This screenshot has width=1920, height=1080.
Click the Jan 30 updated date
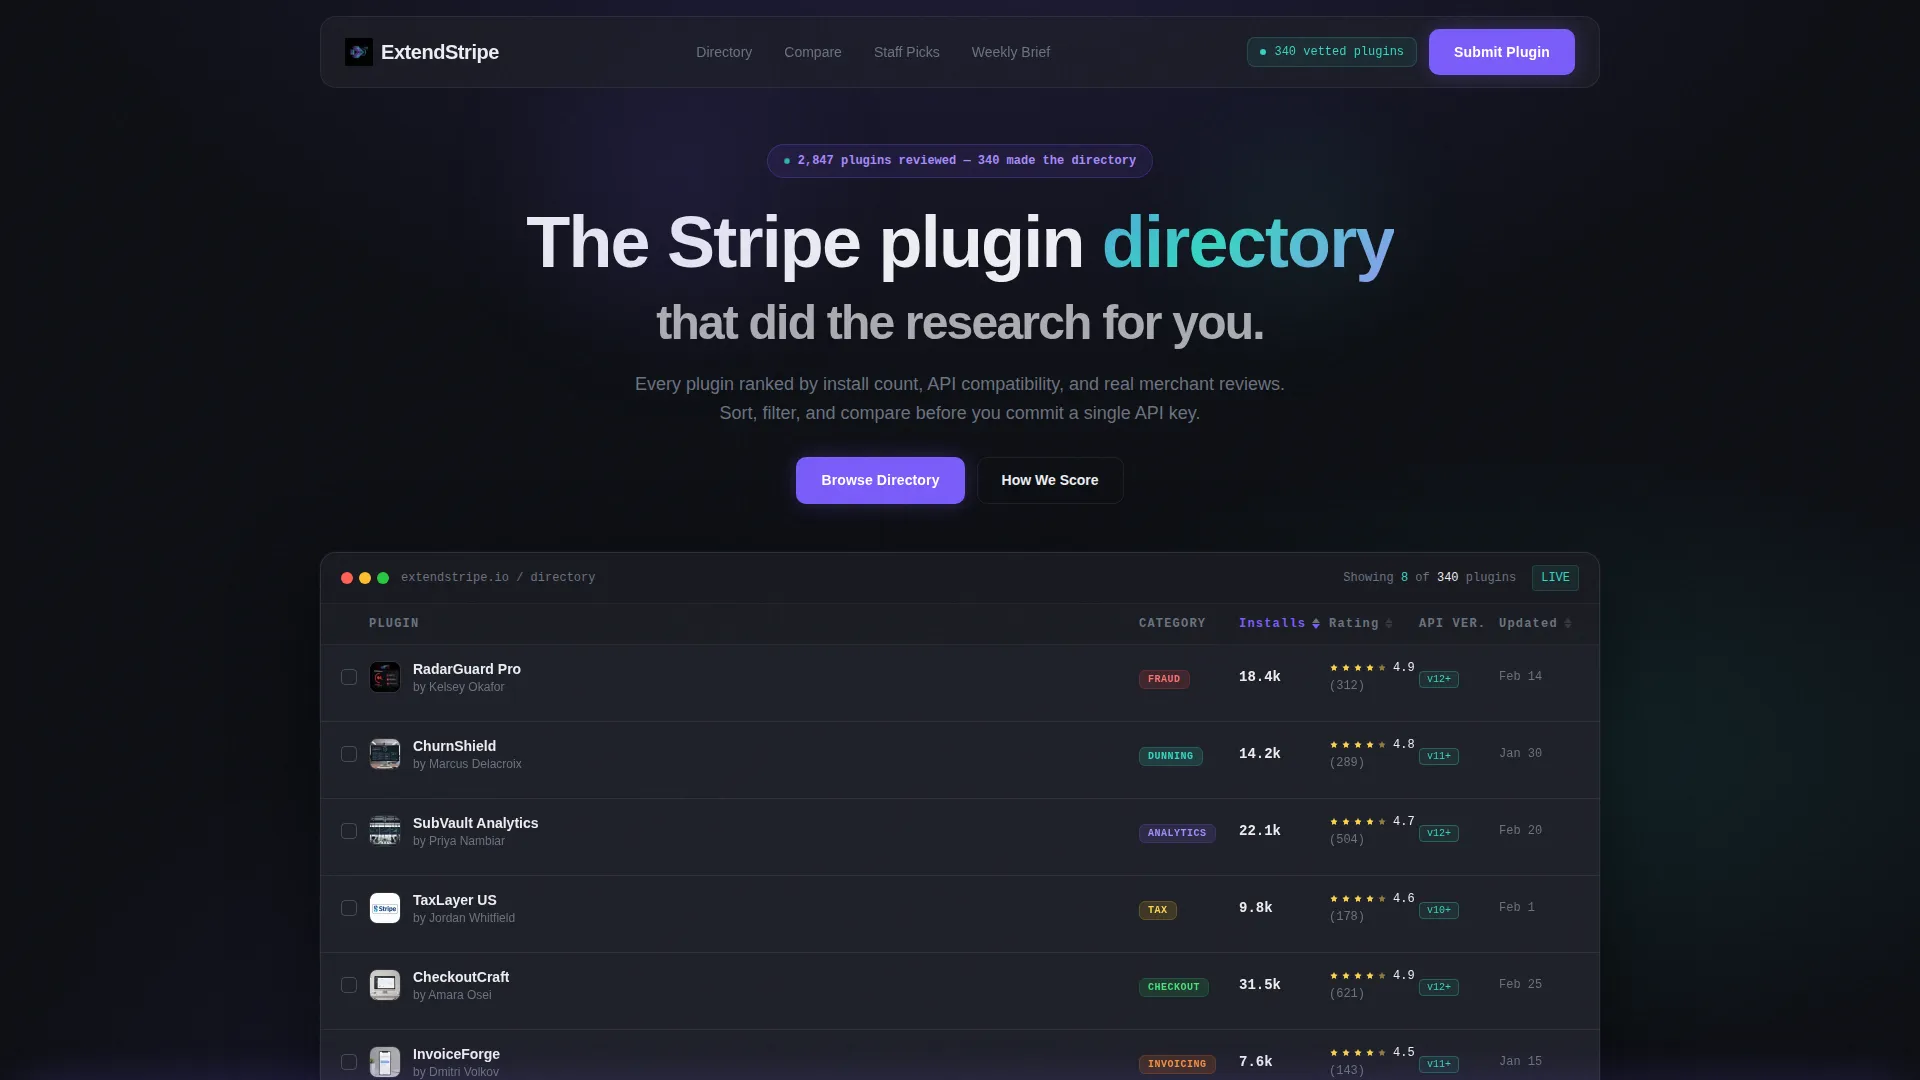pyautogui.click(x=1520, y=754)
